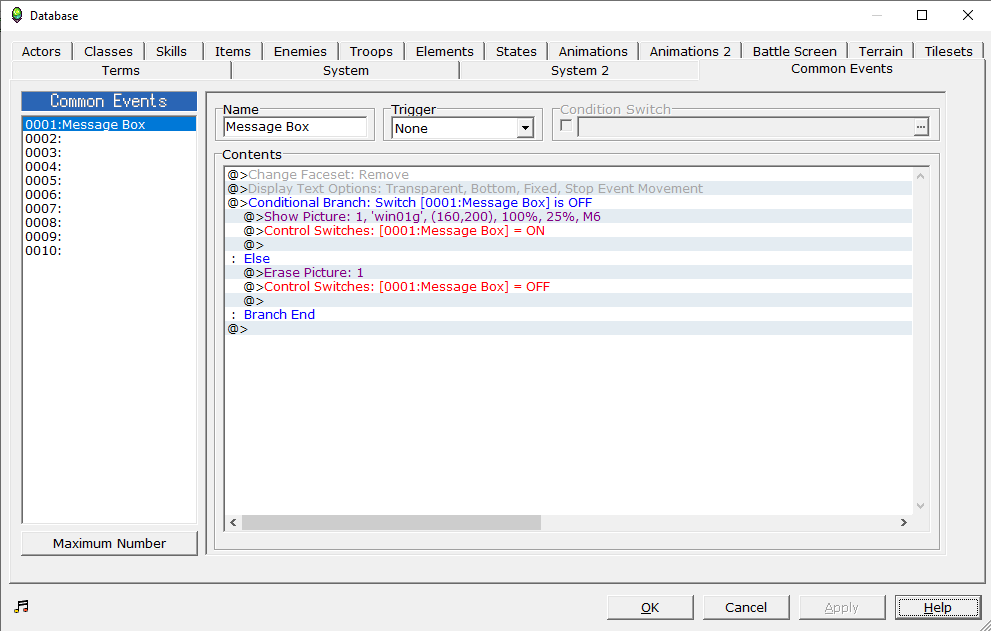This screenshot has height=631, width=991.
Task: Select common event 0010 in list
Action: 109,250
